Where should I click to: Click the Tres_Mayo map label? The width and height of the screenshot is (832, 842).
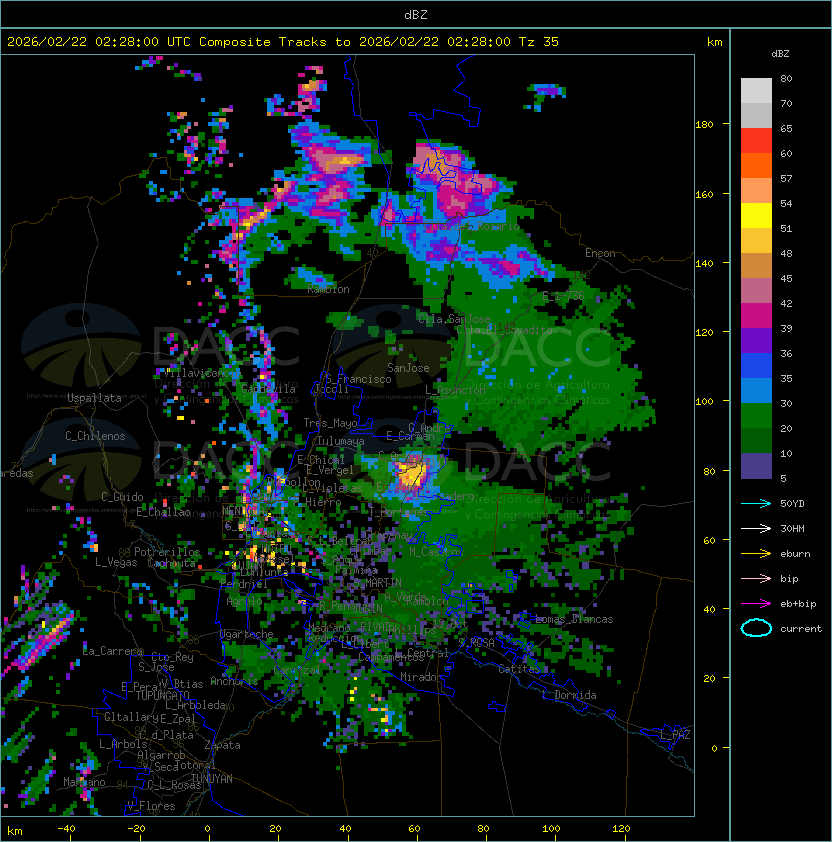tap(330, 423)
